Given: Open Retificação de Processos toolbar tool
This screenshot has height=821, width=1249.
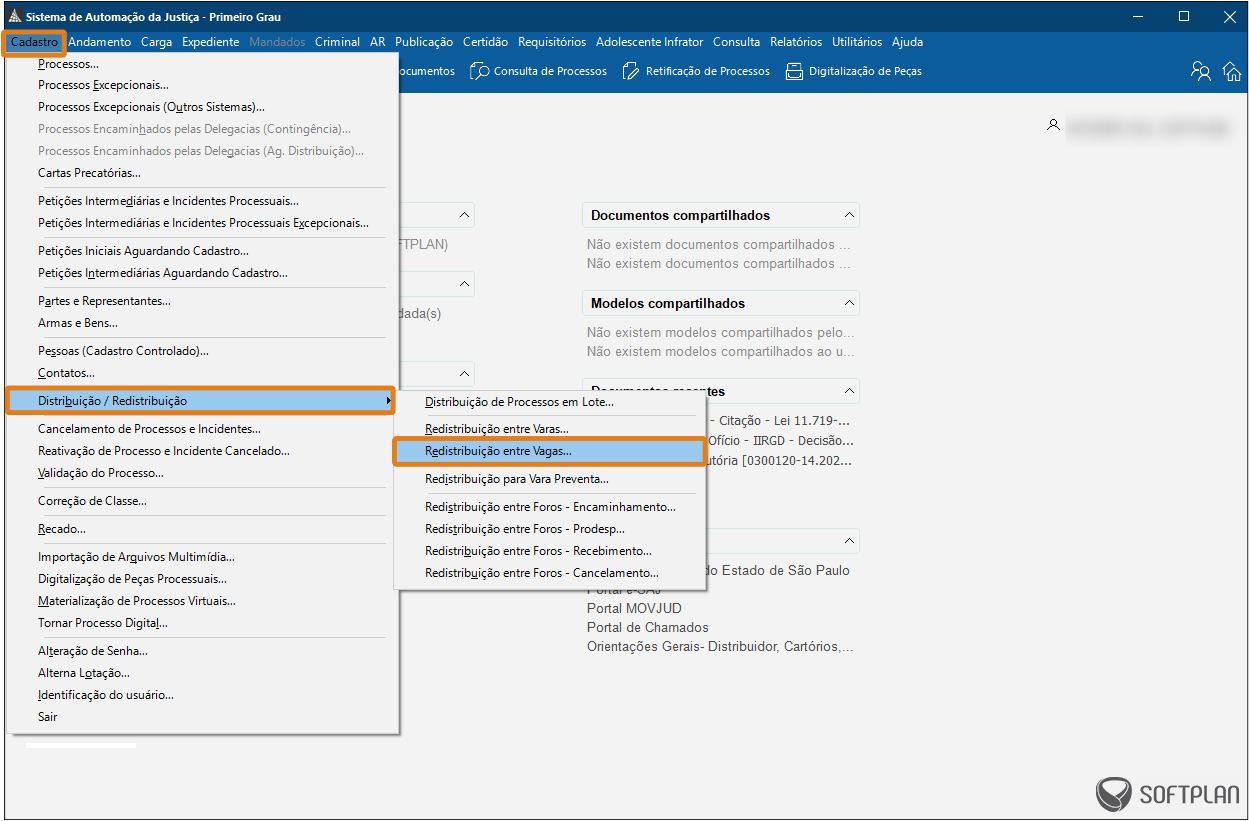Looking at the screenshot, I should tap(696, 71).
